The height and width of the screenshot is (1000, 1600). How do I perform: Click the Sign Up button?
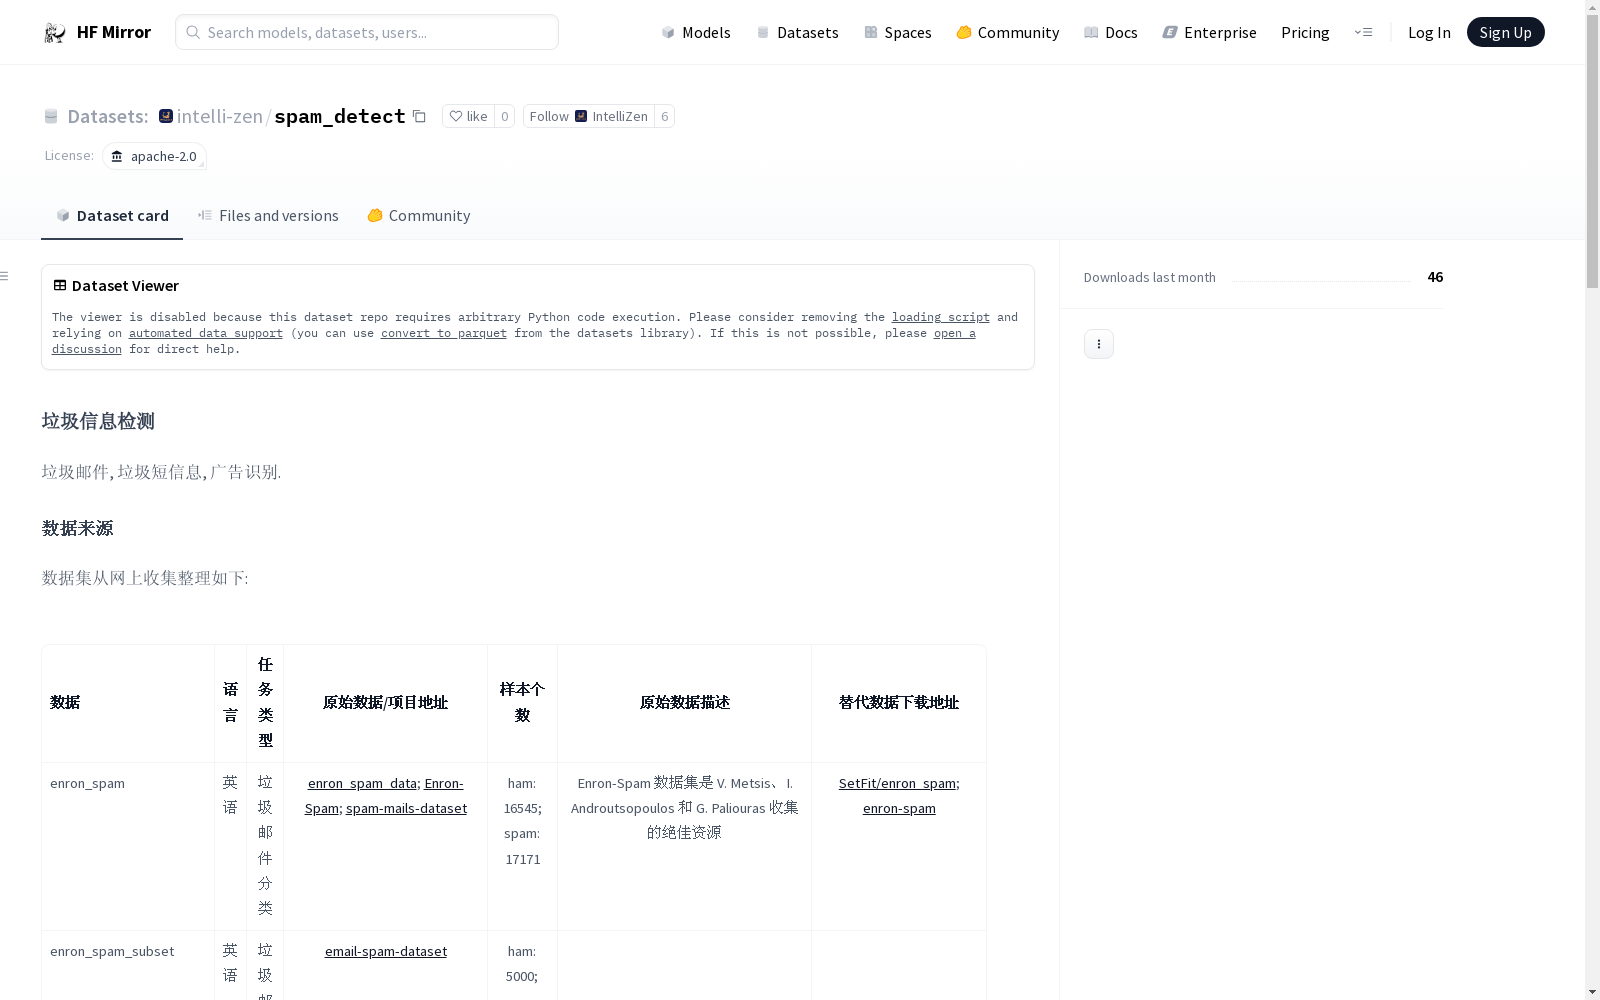point(1505,32)
